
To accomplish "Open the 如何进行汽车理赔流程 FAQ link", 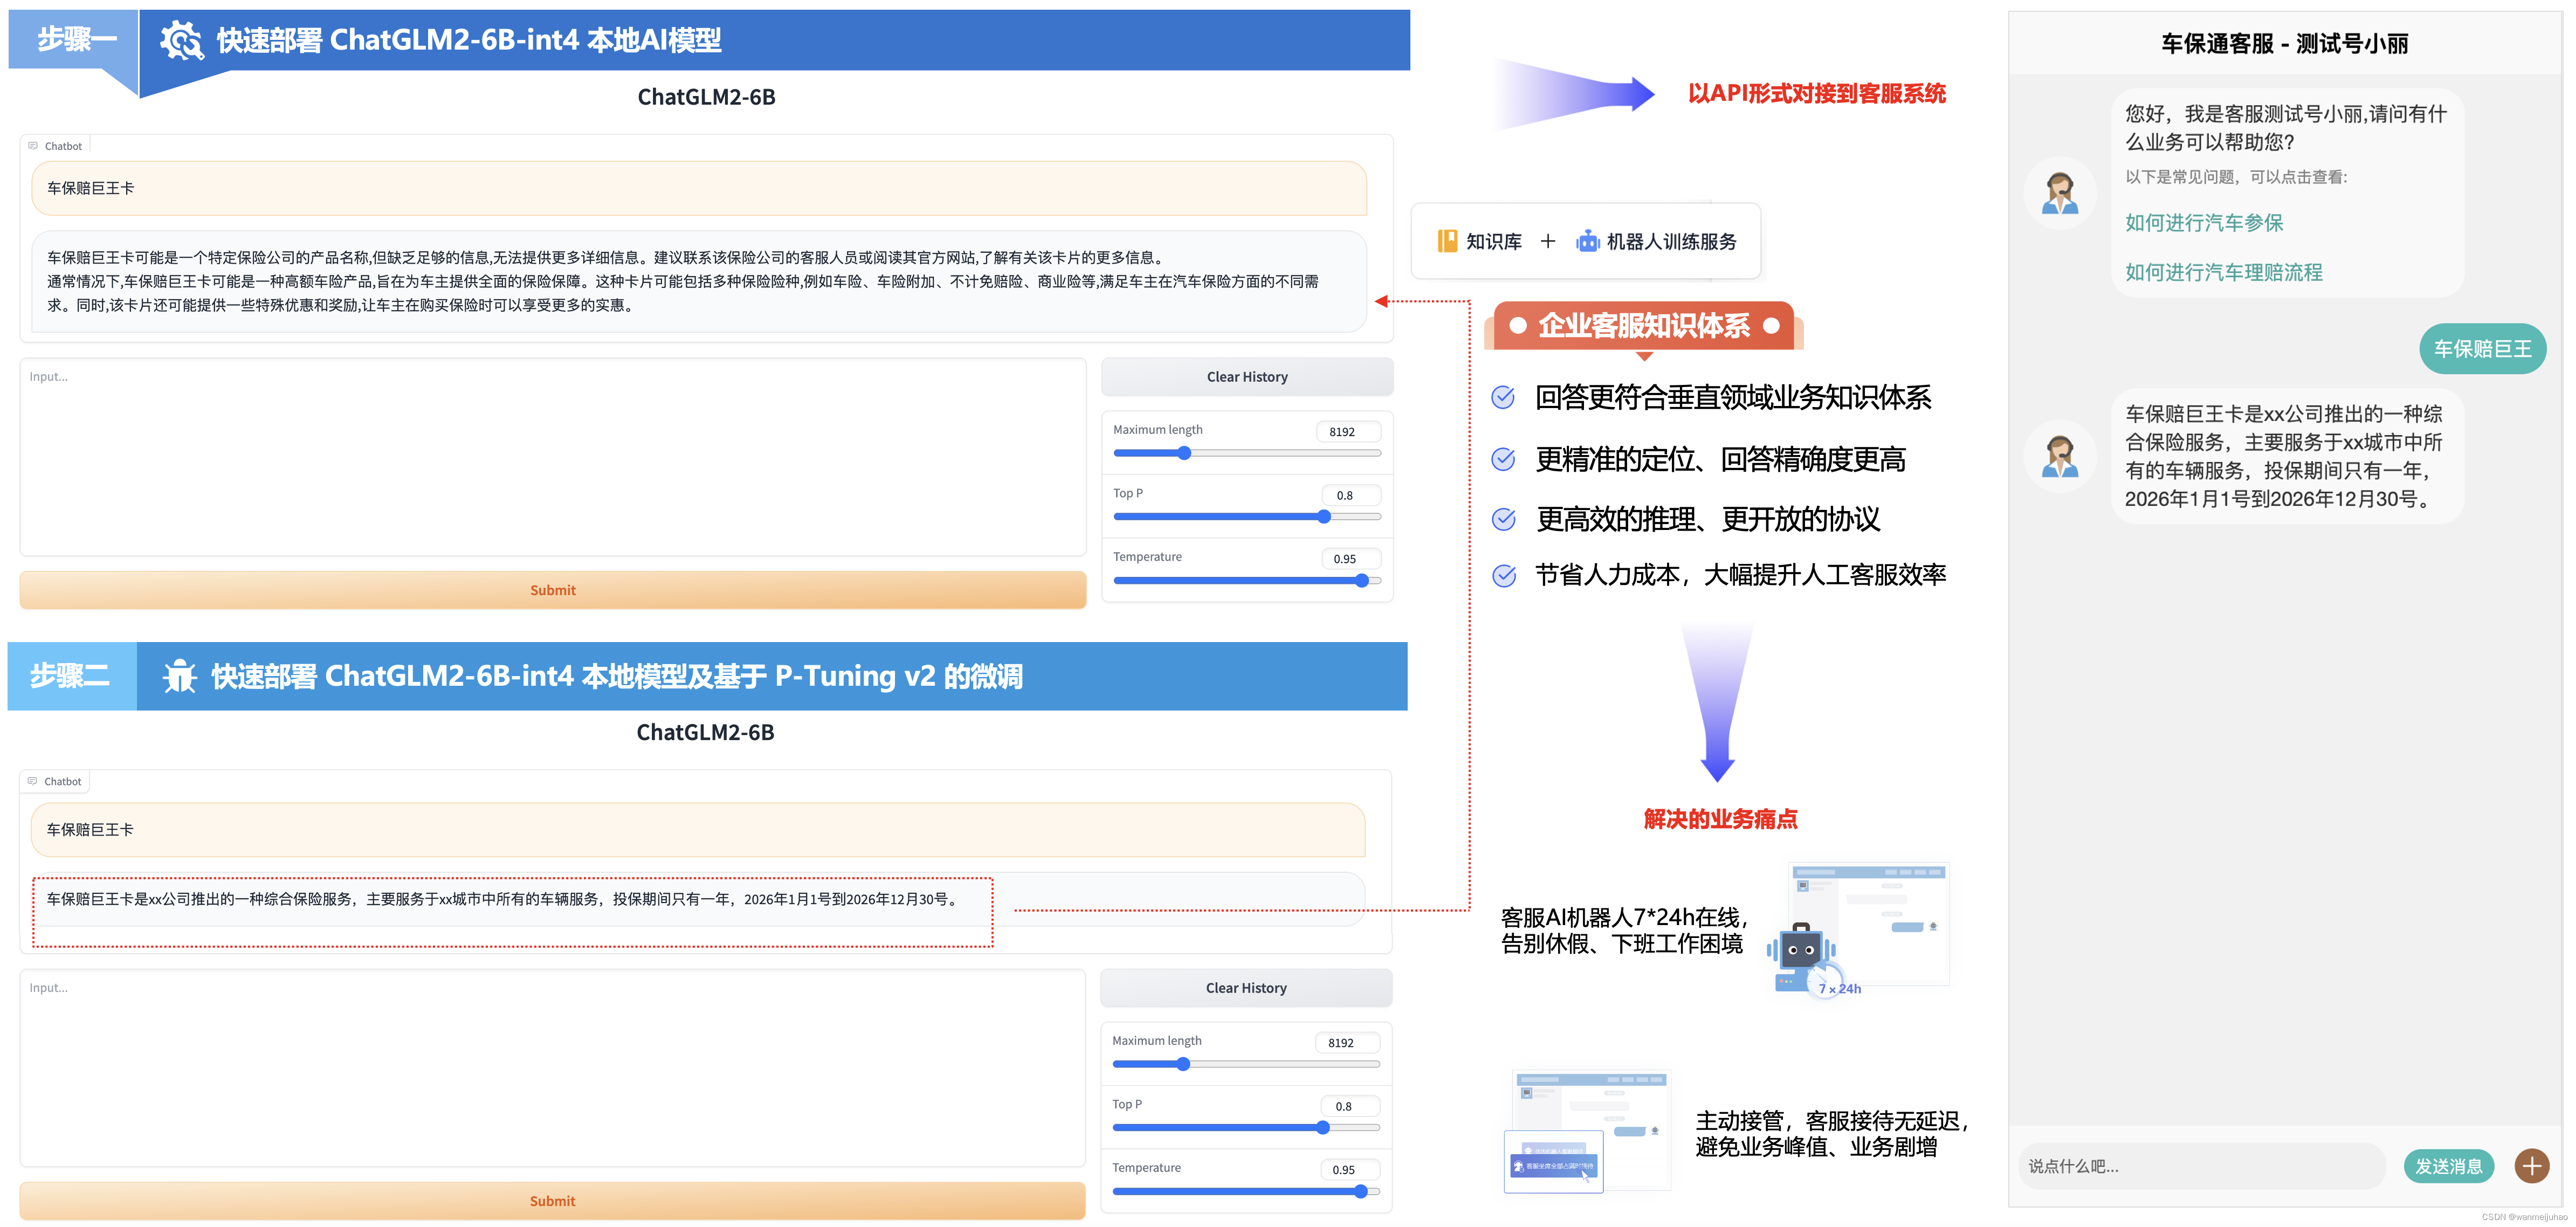I will [x=2224, y=272].
